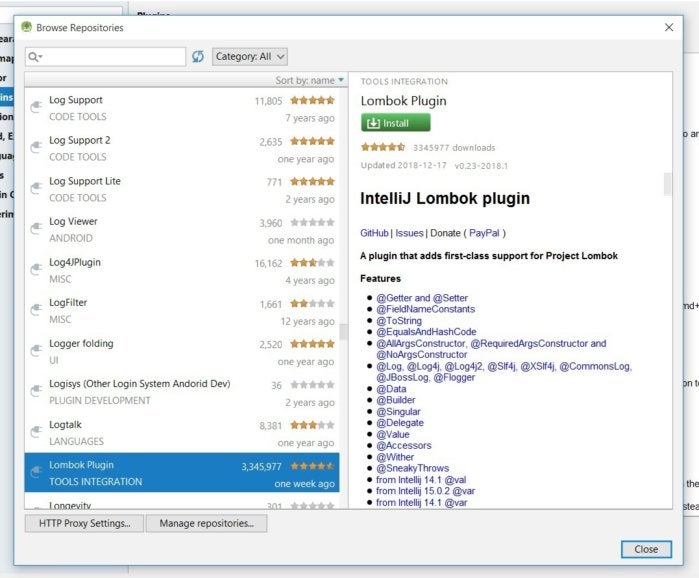Screen dimensions: 699x578
Task: Open the @EqualsAndHashCode feature link
Action: click(426, 332)
